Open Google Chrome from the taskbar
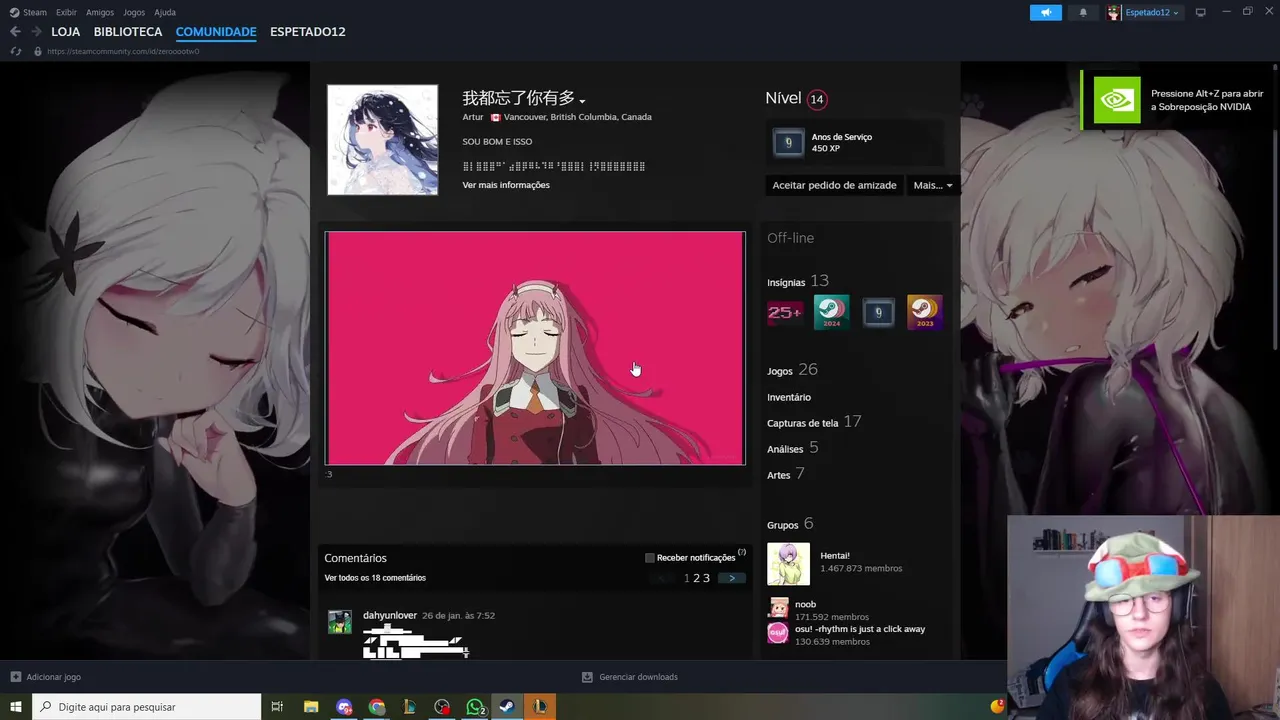The height and width of the screenshot is (720, 1280). [376, 707]
